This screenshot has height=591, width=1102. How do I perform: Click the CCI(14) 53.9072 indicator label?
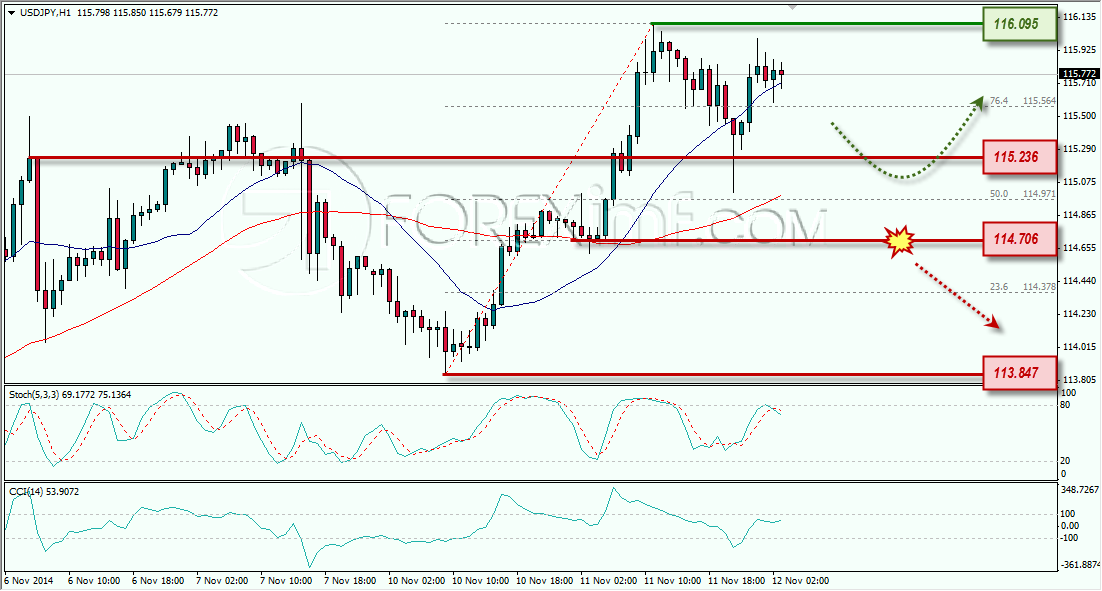[x=44, y=492]
